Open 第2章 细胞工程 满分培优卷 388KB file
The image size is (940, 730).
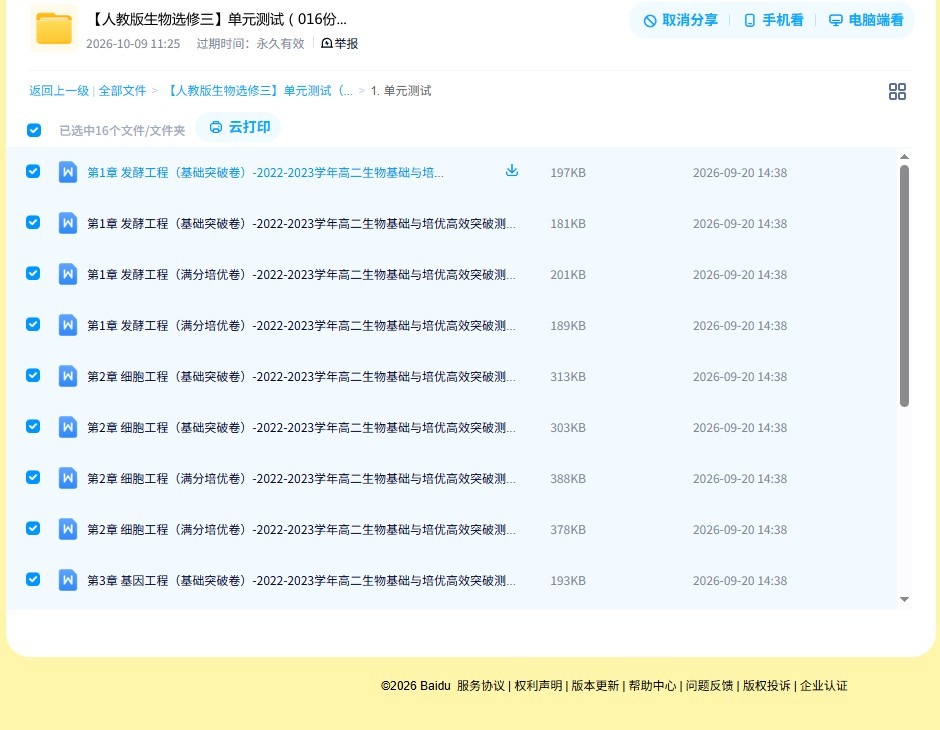coord(301,478)
